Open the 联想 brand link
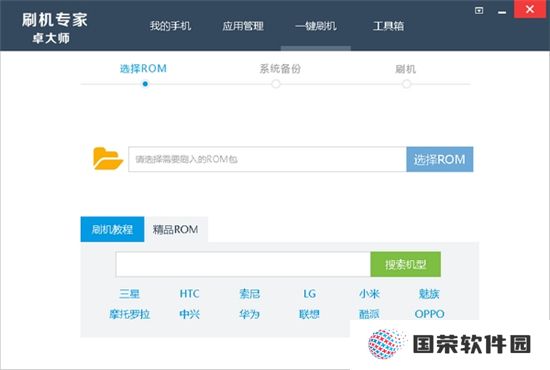The image size is (550, 370). click(309, 314)
